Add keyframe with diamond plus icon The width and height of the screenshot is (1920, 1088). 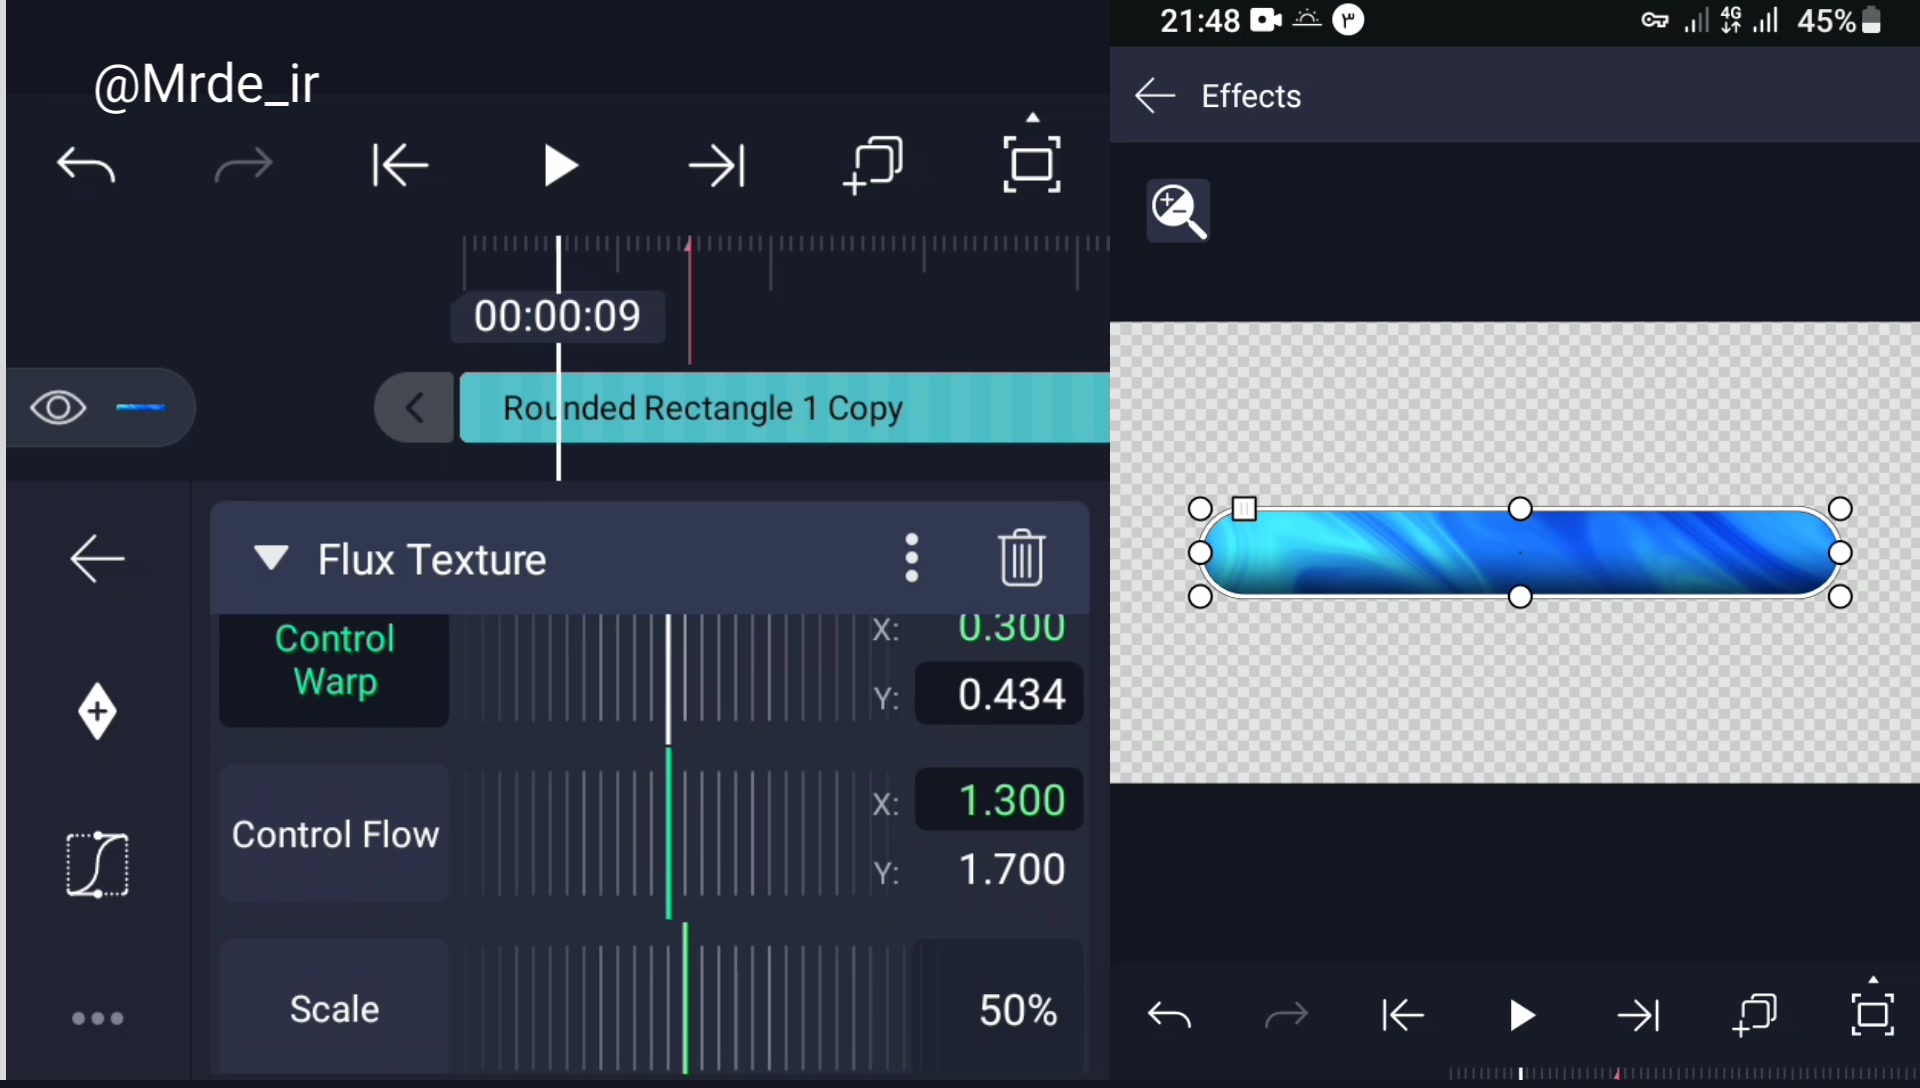[x=97, y=712]
